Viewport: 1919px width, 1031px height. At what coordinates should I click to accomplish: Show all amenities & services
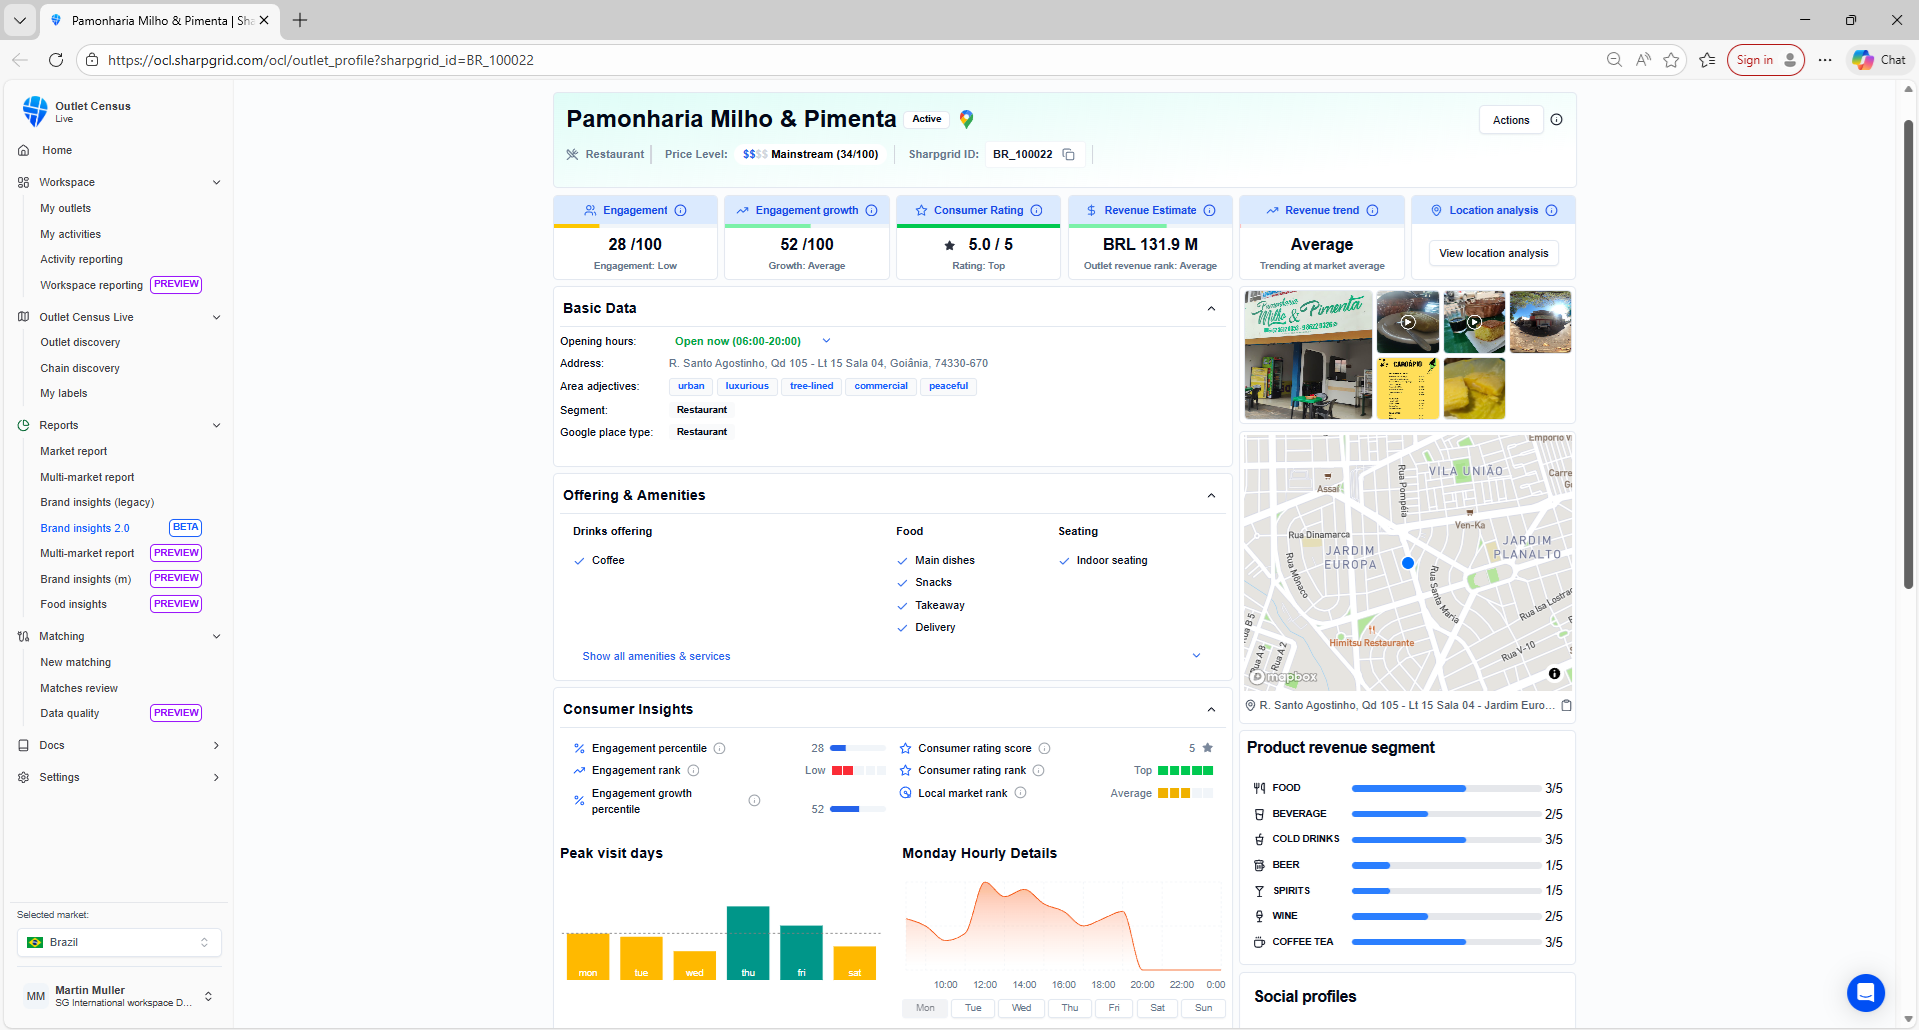656,656
